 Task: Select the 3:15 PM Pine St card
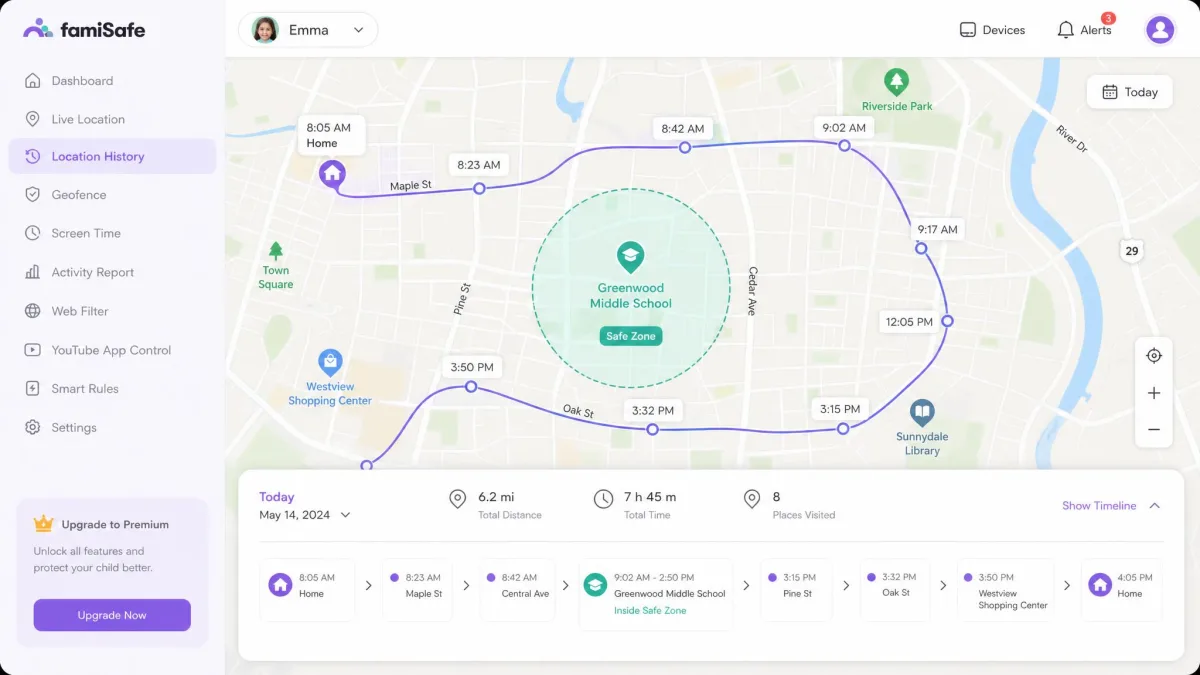[796, 590]
